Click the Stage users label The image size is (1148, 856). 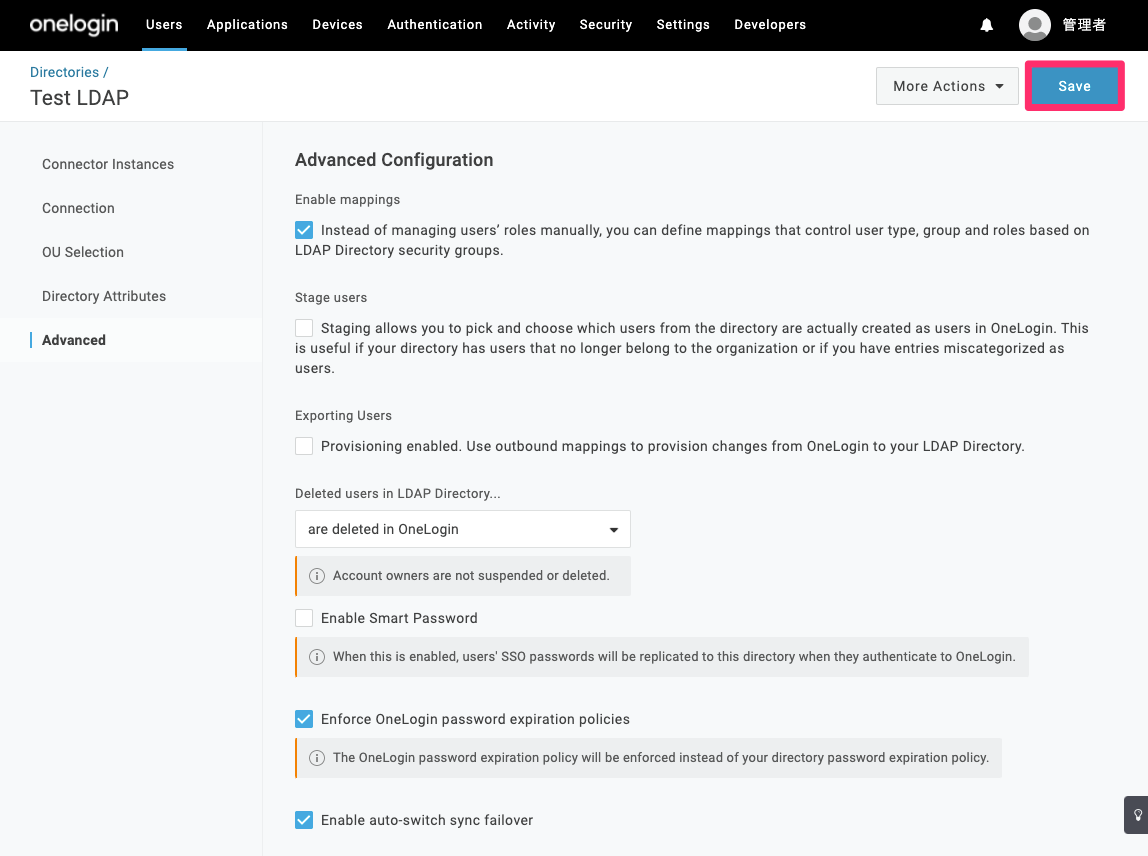331,298
